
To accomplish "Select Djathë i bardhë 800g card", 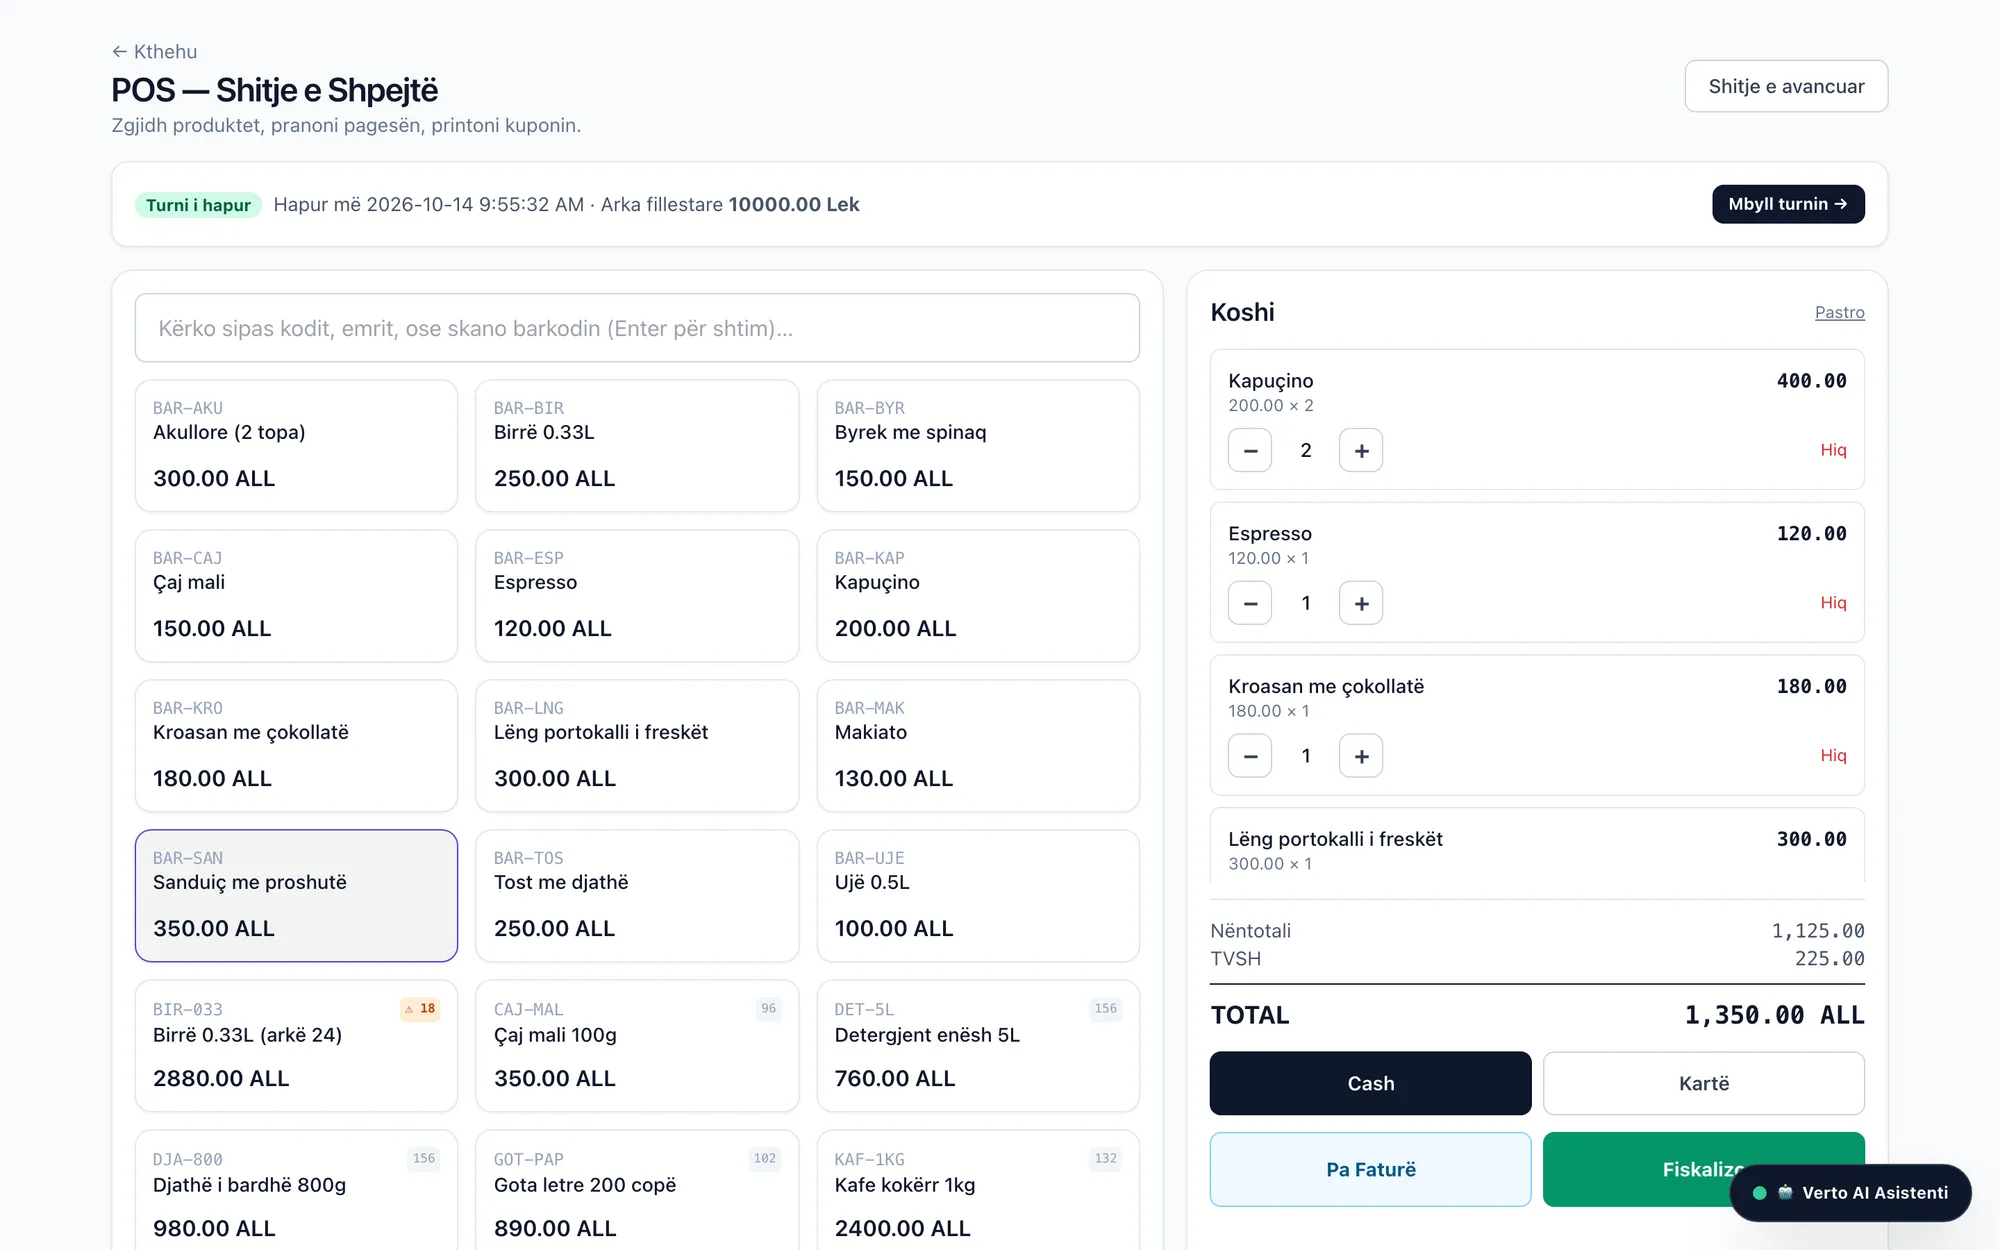I will (x=296, y=1190).
